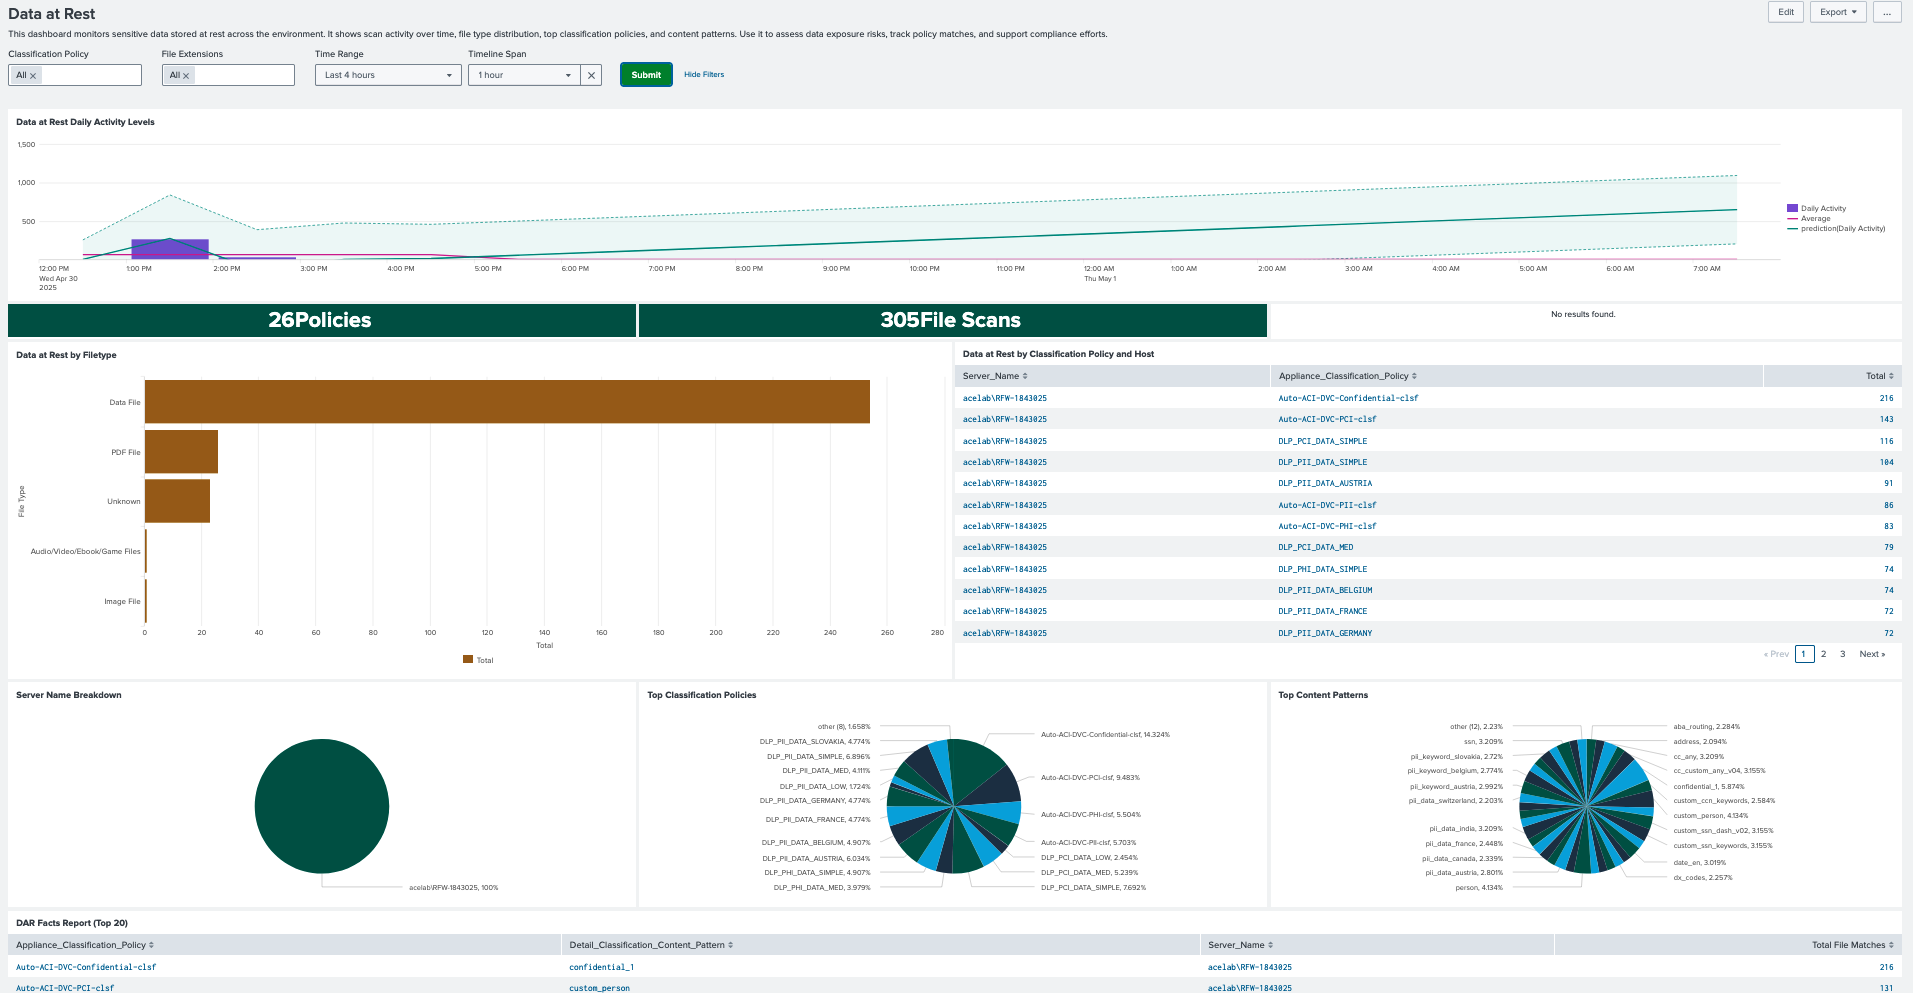Open the ellipsis more-actions menu
Image resolution: width=1913 pixels, height=993 pixels.
[x=1886, y=12]
